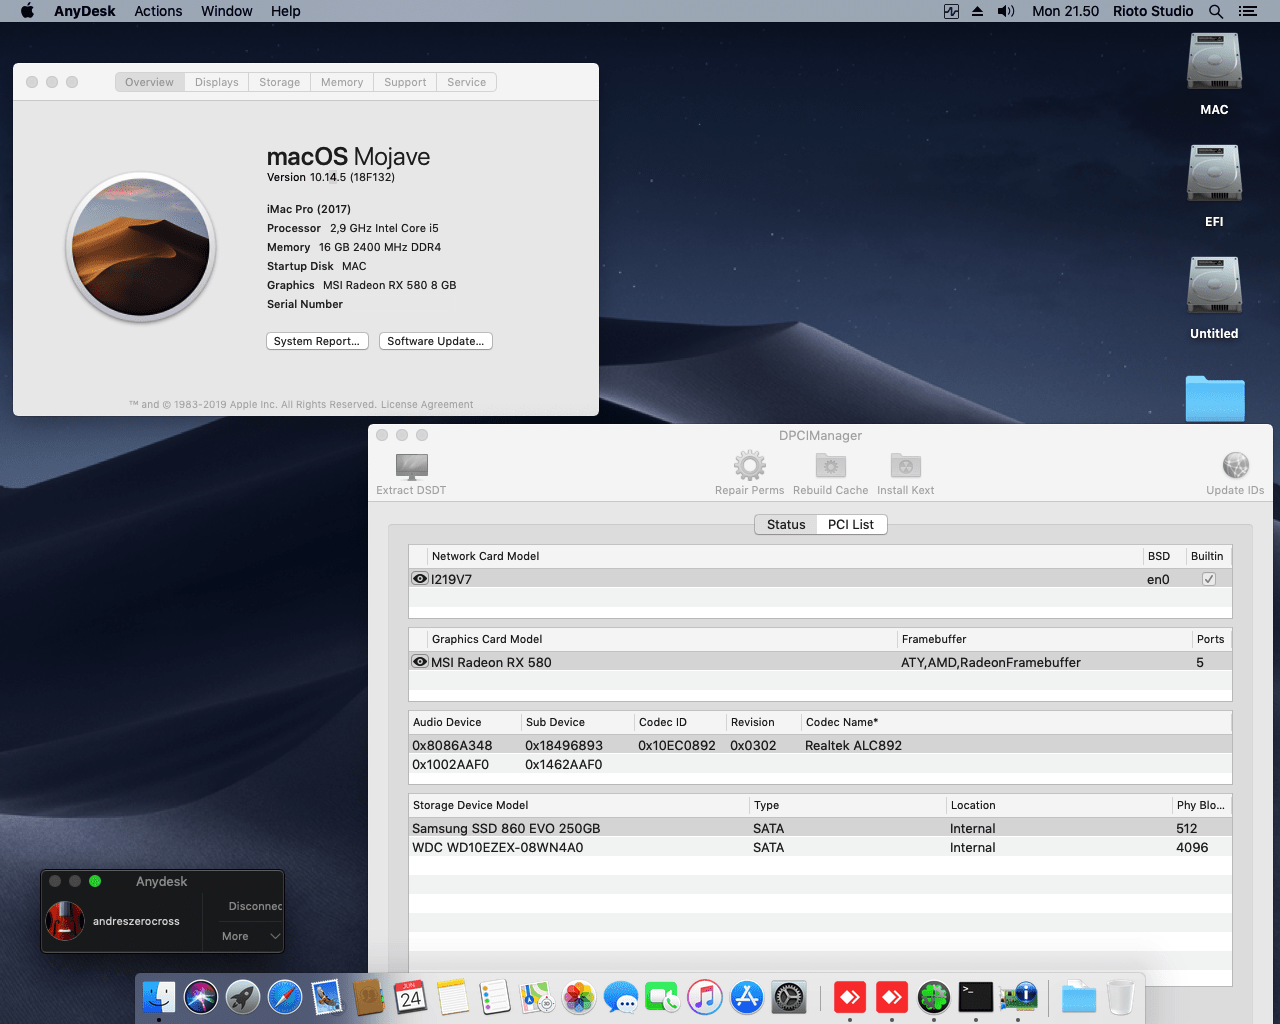
Task: Launch Terminal from the Dock
Action: tap(976, 997)
